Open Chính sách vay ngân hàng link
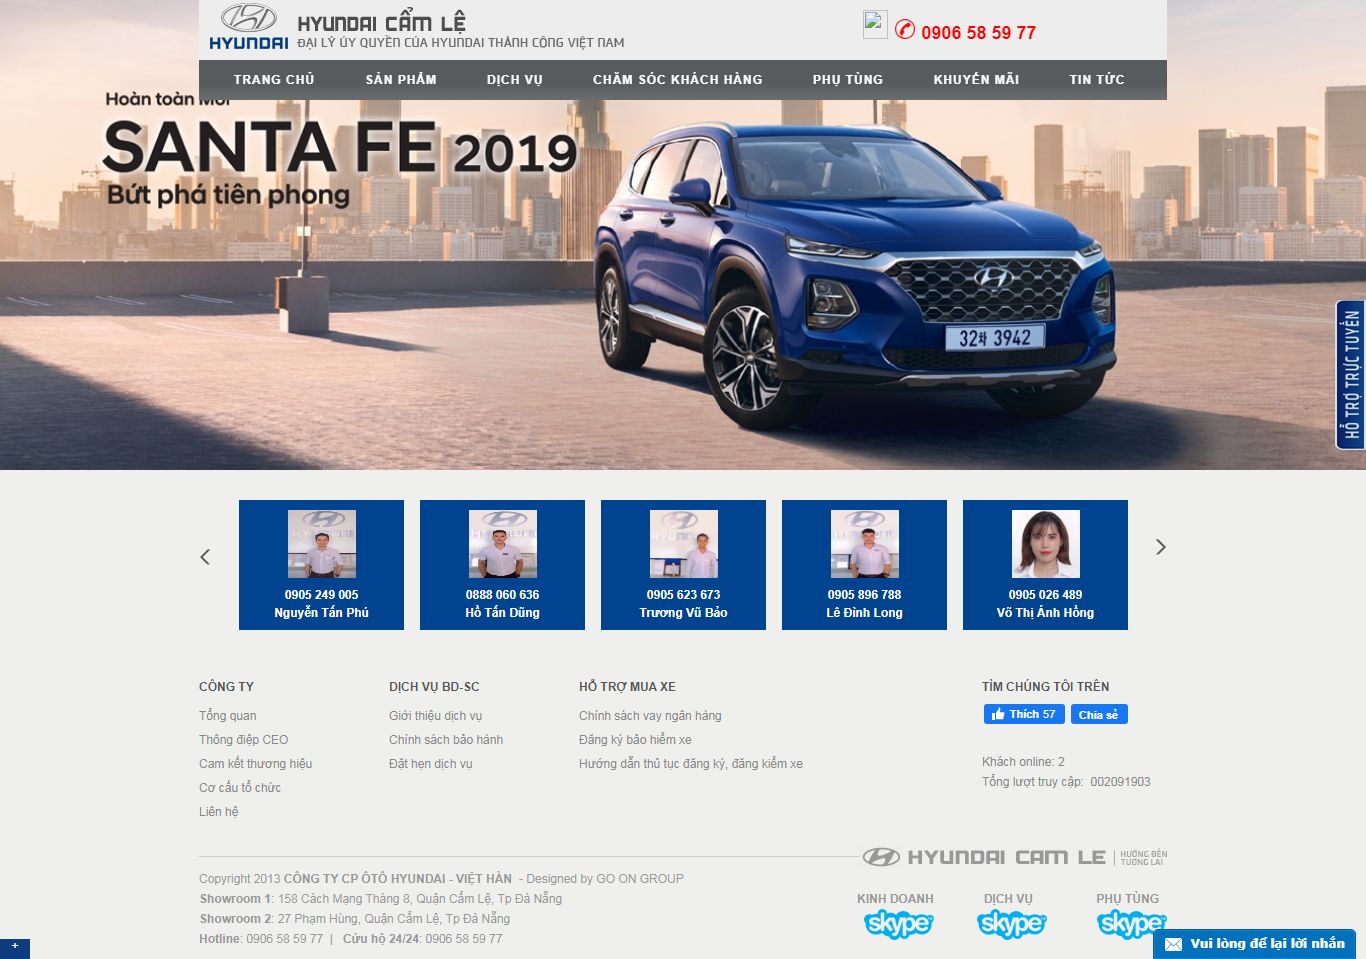 [650, 715]
